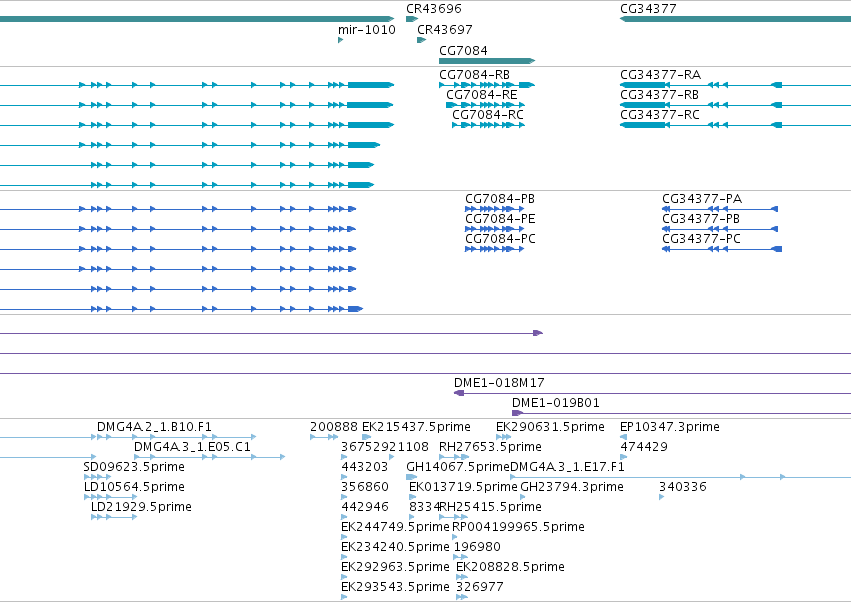This screenshot has width=851, height=602.
Task: Click feature 474429
Action: coord(644,447)
